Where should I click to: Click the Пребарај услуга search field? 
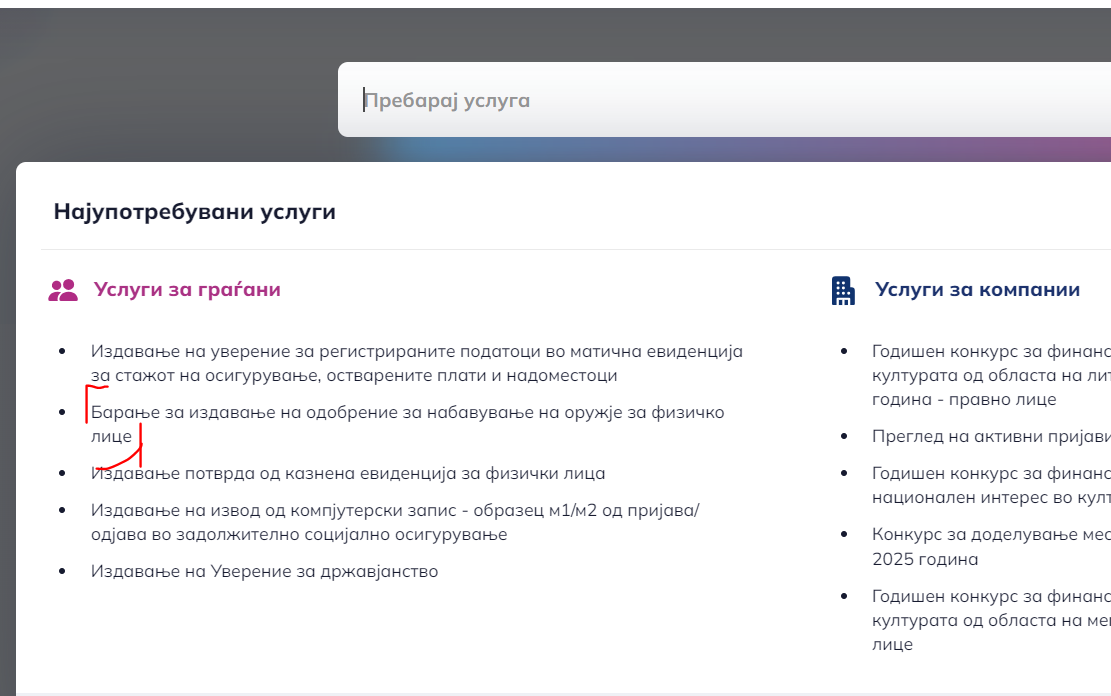pyautogui.click(x=724, y=100)
